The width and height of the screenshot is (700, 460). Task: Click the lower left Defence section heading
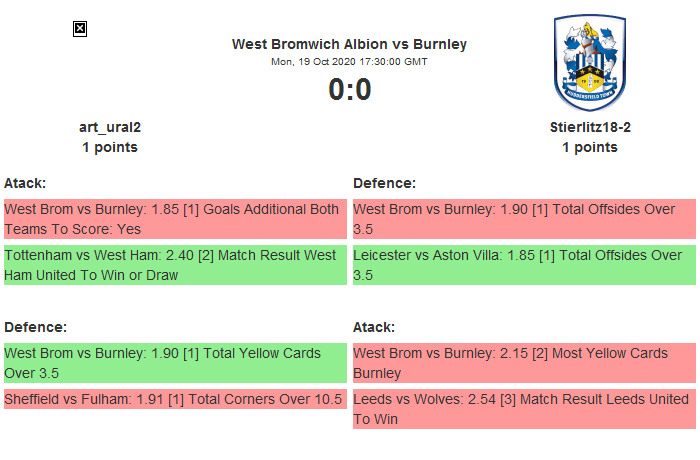click(x=35, y=327)
